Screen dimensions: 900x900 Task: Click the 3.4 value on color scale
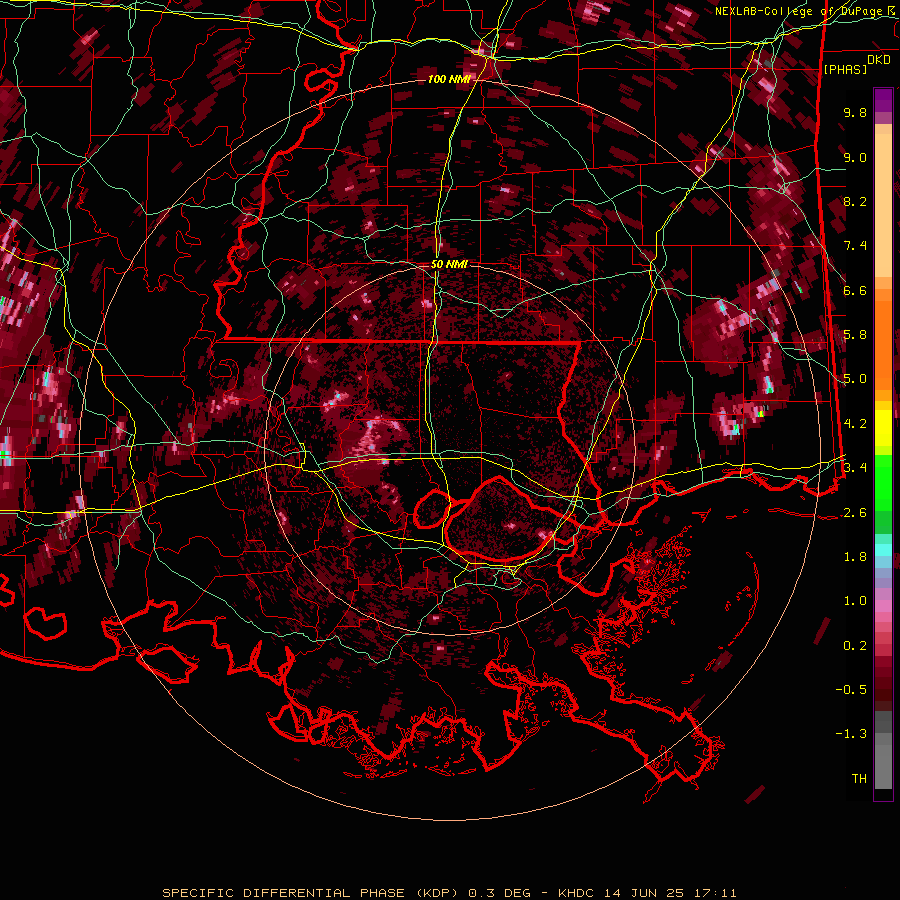855,468
